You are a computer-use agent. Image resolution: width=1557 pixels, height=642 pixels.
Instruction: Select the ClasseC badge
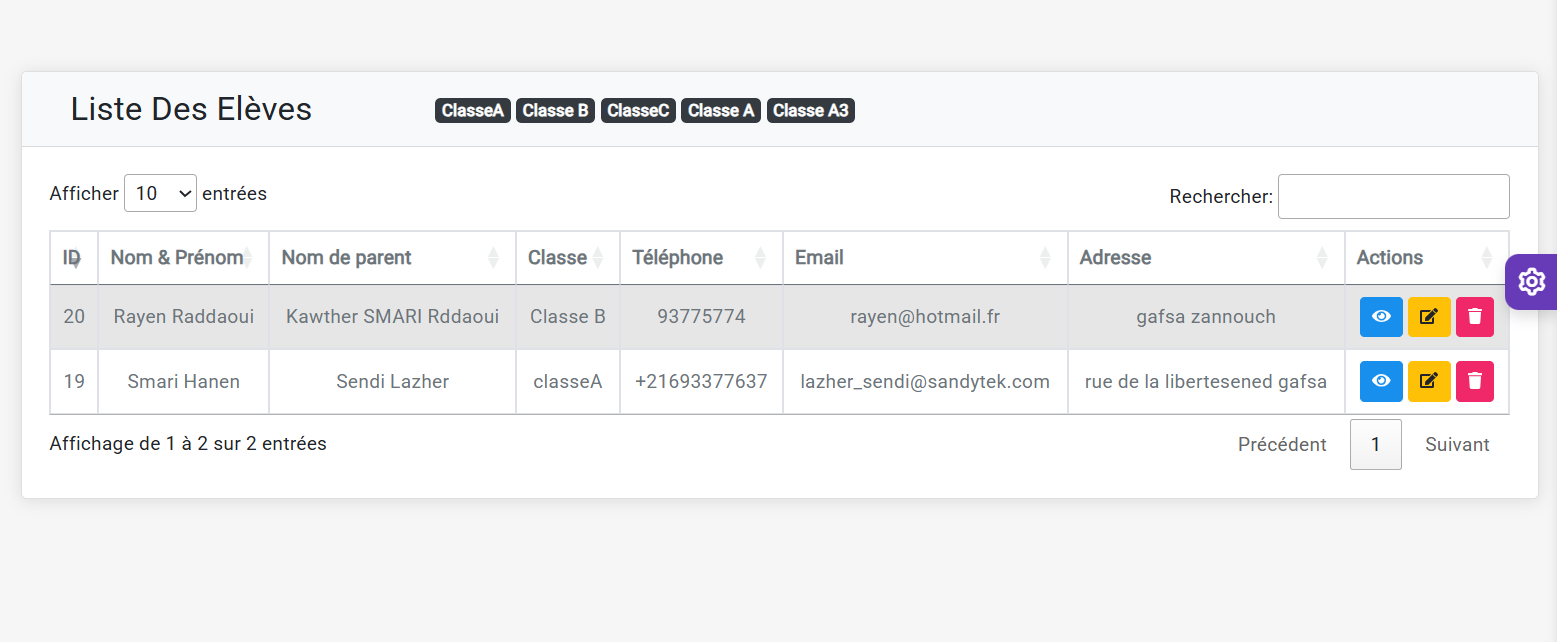point(638,111)
